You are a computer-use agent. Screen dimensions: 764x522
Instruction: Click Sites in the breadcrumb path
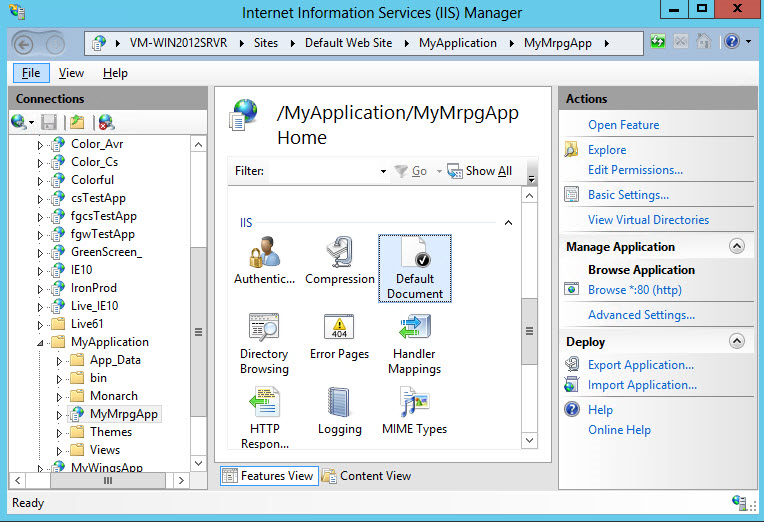pos(266,43)
